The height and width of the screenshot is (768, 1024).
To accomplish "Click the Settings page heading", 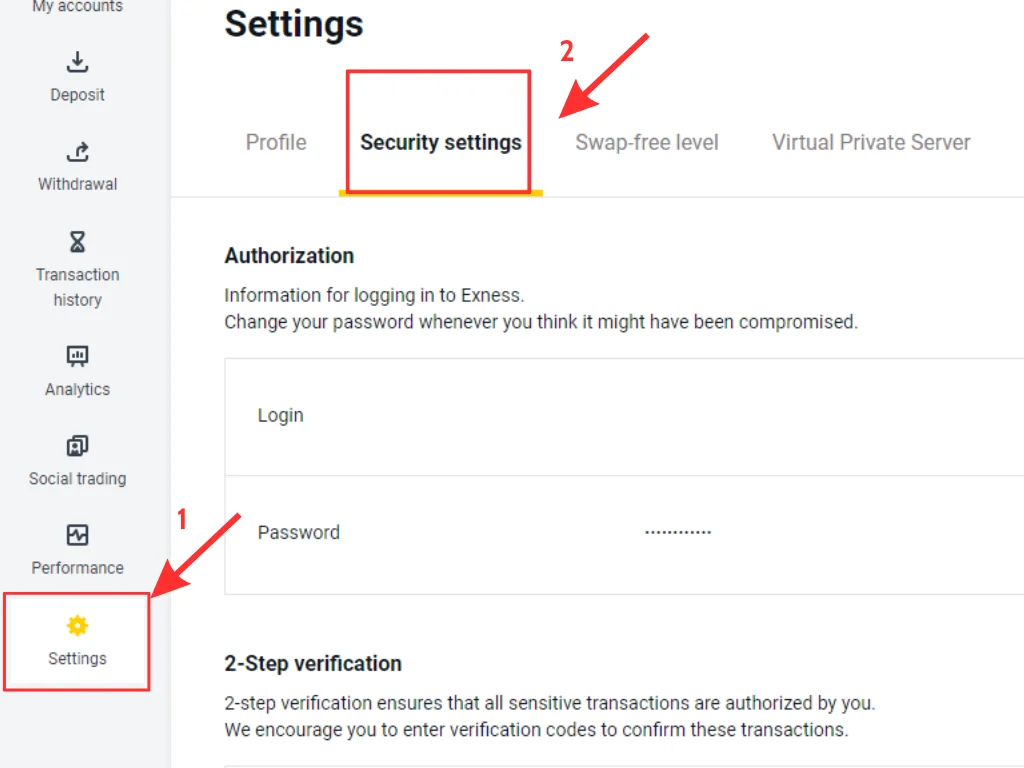I will 294,24.
